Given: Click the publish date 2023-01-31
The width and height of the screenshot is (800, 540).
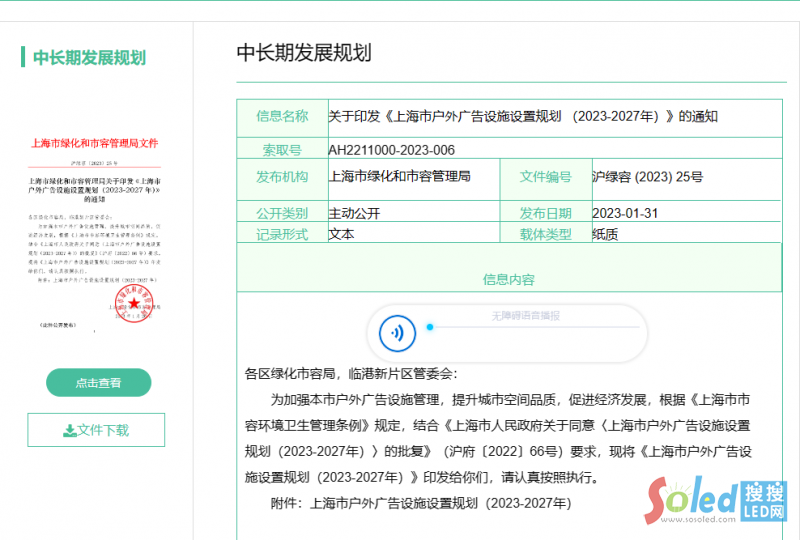Looking at the screenshot, I should [624, 213].
